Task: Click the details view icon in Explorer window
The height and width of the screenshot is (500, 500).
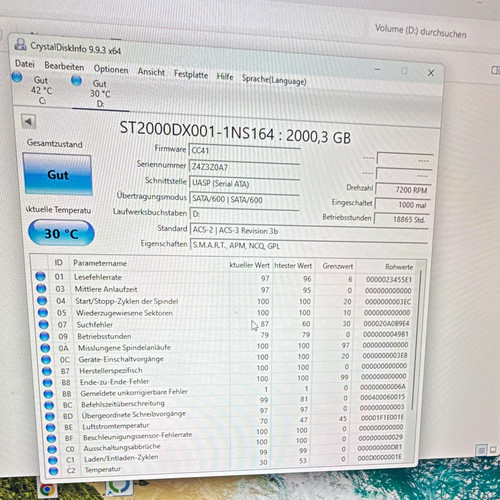Action: point(481,450)
